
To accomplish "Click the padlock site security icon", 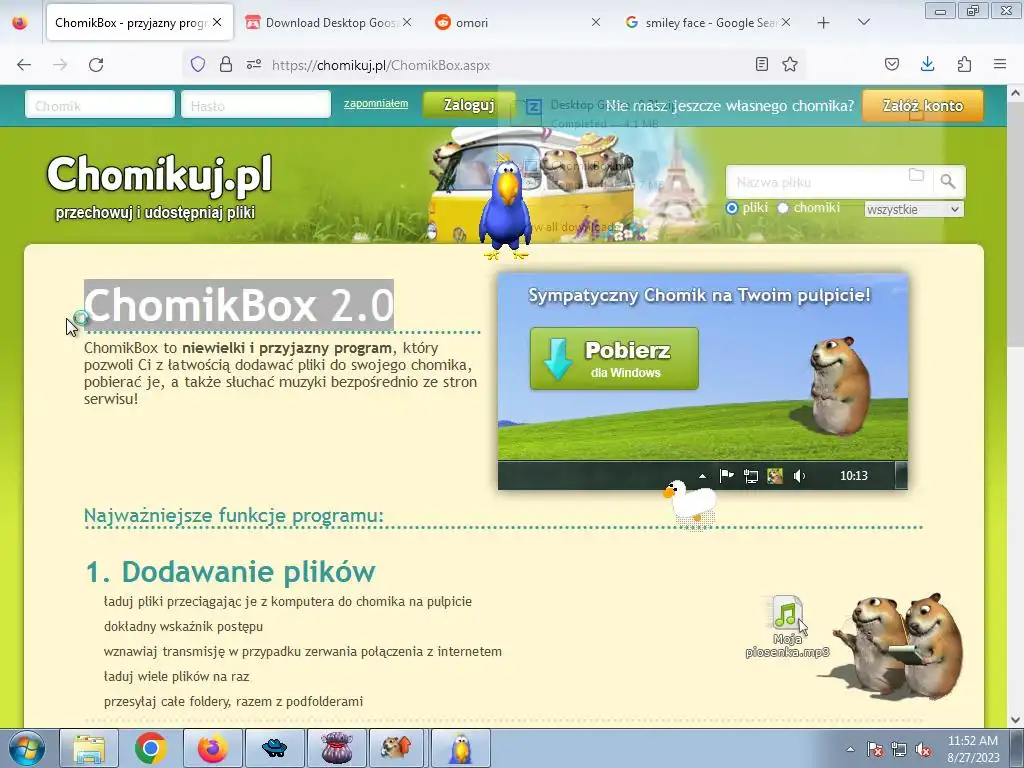I will [x=226, y=64].
